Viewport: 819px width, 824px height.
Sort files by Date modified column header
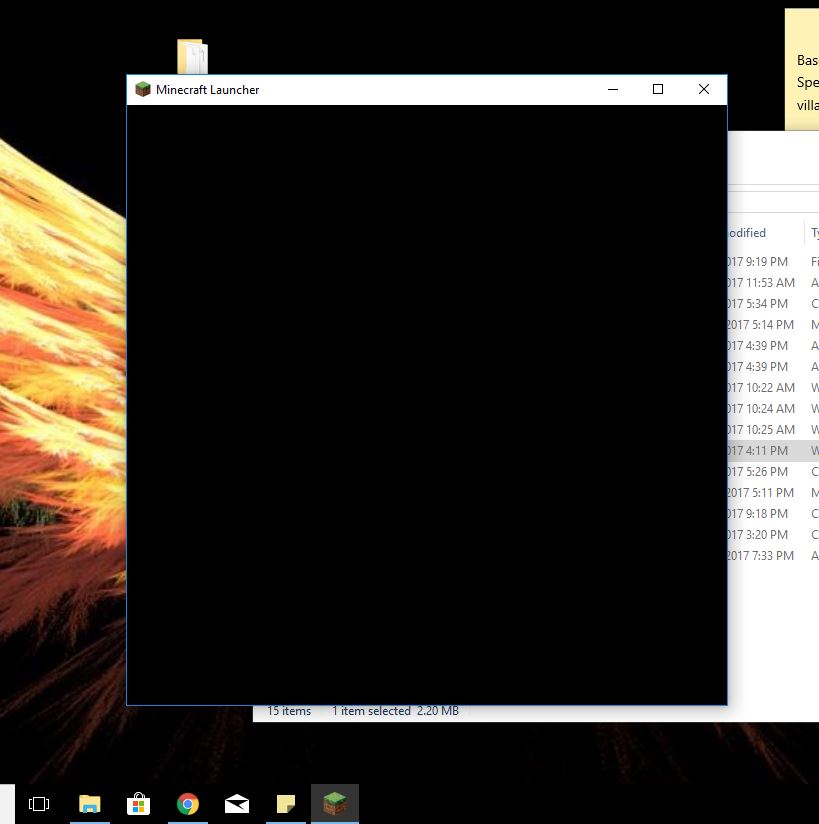(x=748, y=233)
